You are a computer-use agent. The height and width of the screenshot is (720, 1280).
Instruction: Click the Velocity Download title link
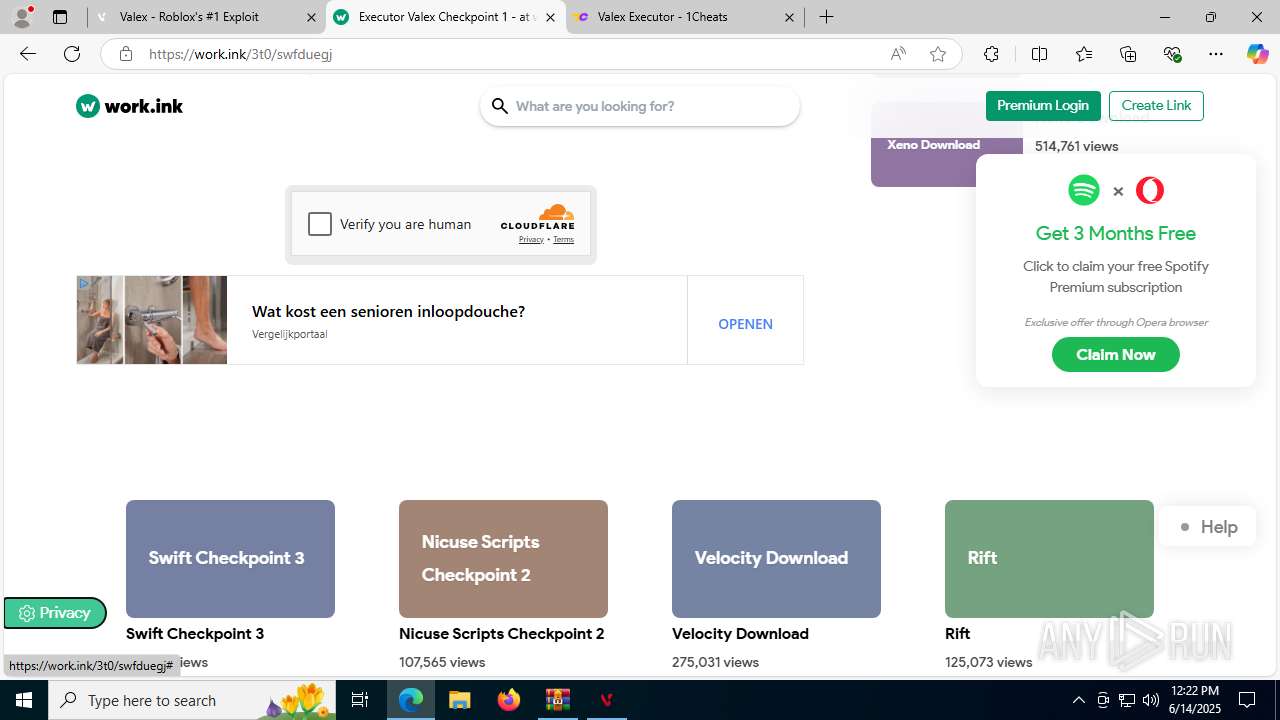pyautogui.click(x=740, y=634)
